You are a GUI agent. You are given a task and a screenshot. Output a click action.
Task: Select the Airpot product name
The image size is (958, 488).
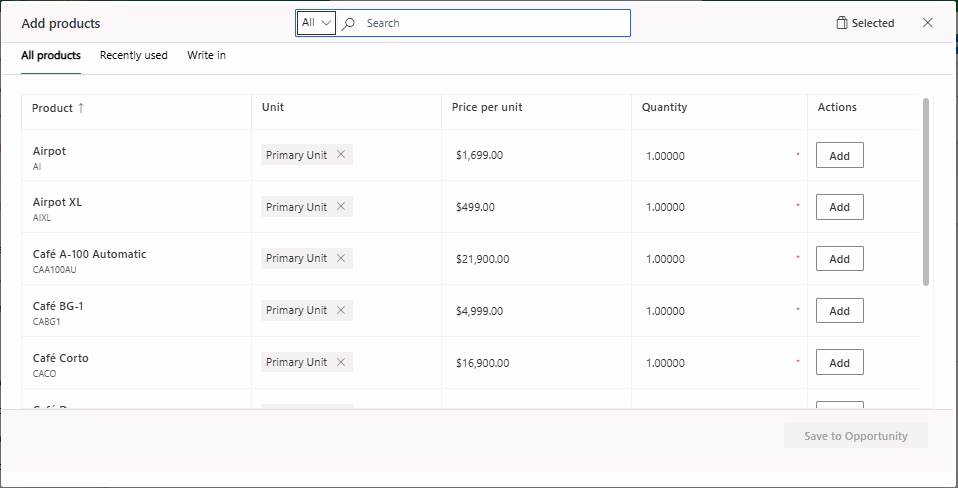point(49,151)
